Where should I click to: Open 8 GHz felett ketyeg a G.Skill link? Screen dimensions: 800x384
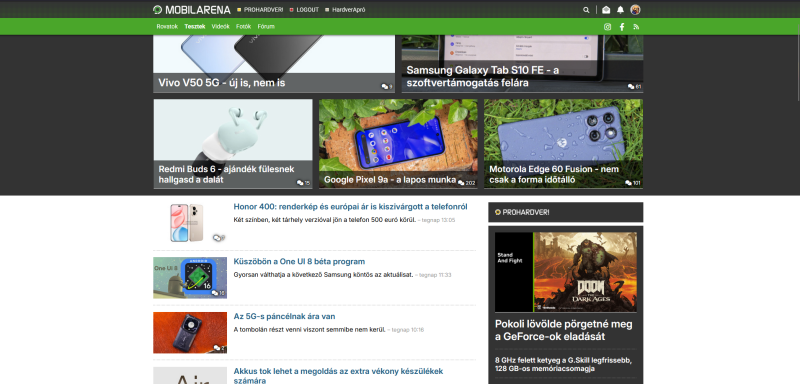pos(563,364)
